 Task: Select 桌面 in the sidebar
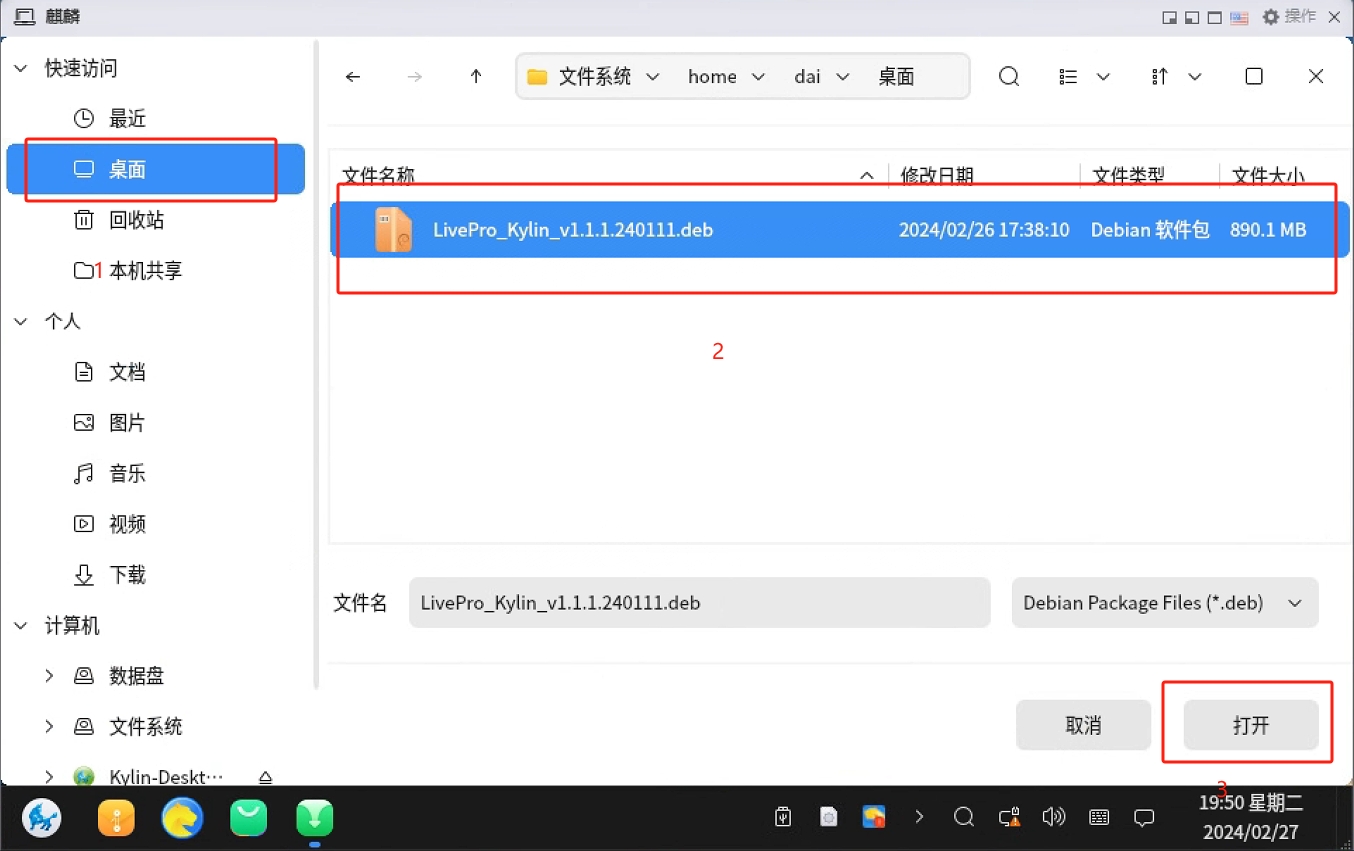pos(155,170)
